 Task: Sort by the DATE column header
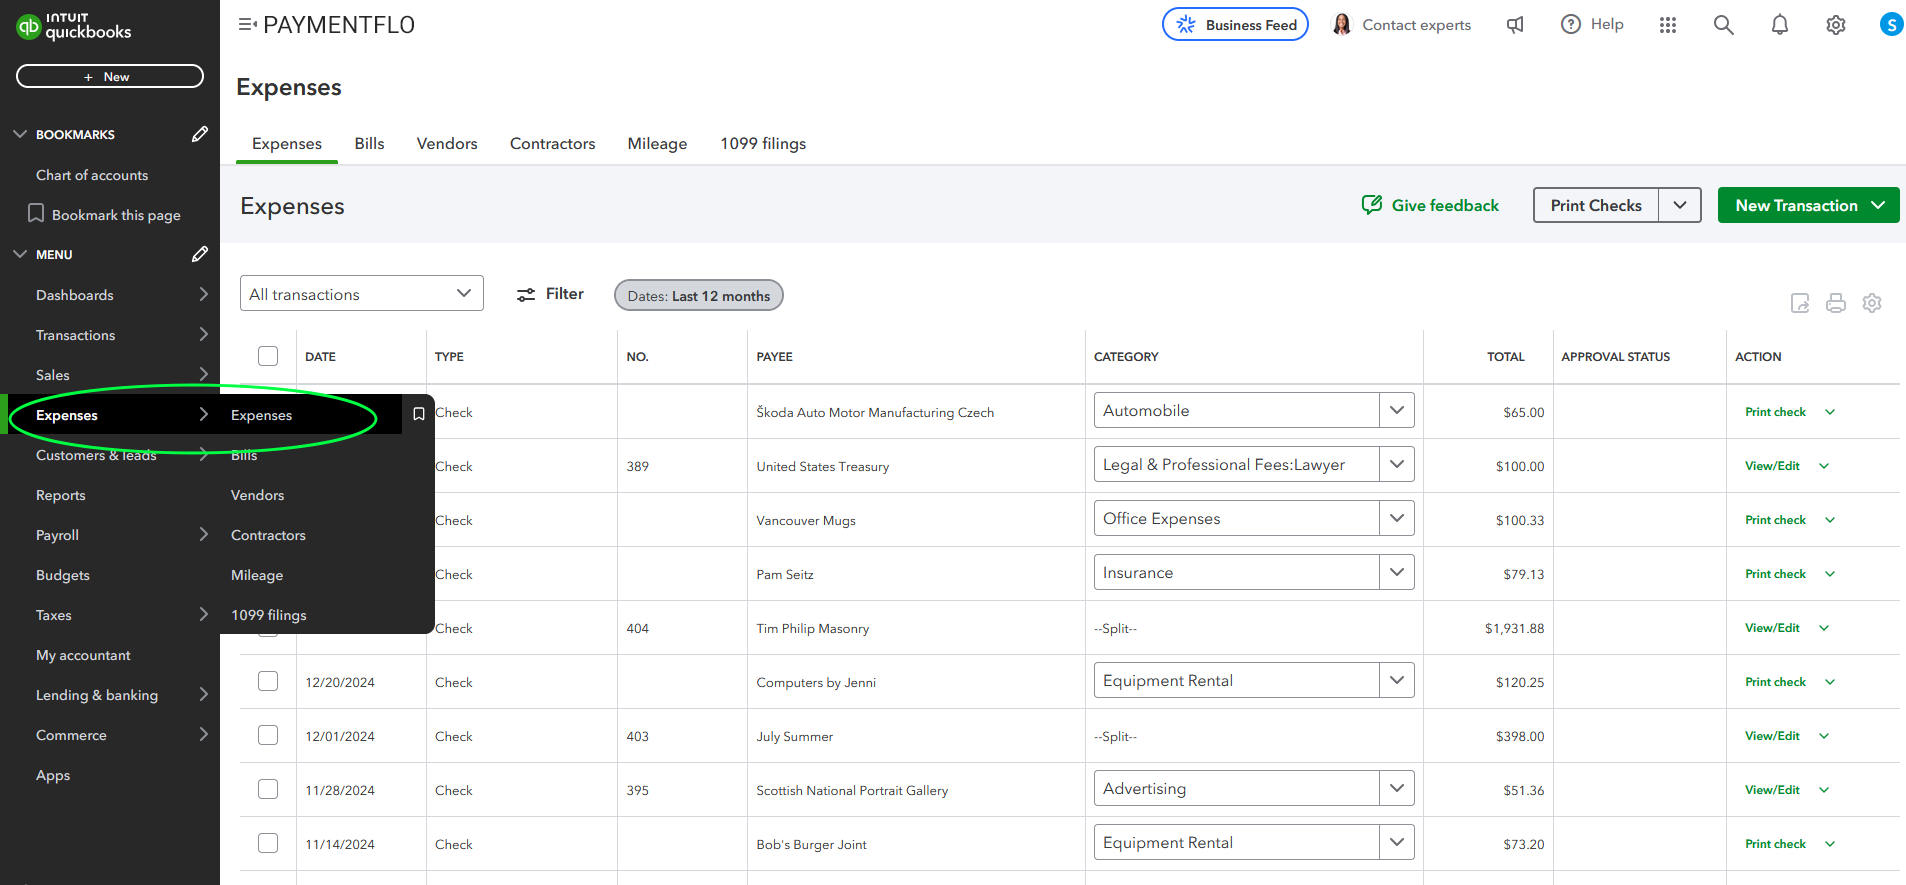pyautogui.click(x=320, y=357)
